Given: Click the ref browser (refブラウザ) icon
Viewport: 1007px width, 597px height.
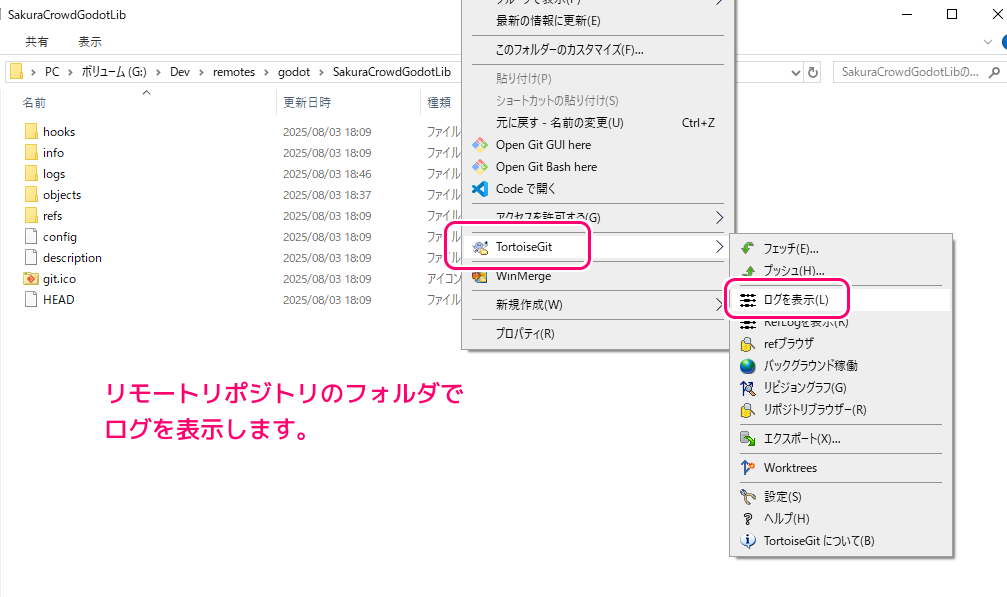Looking at the screenshot, I should click(x=747, y=344).
